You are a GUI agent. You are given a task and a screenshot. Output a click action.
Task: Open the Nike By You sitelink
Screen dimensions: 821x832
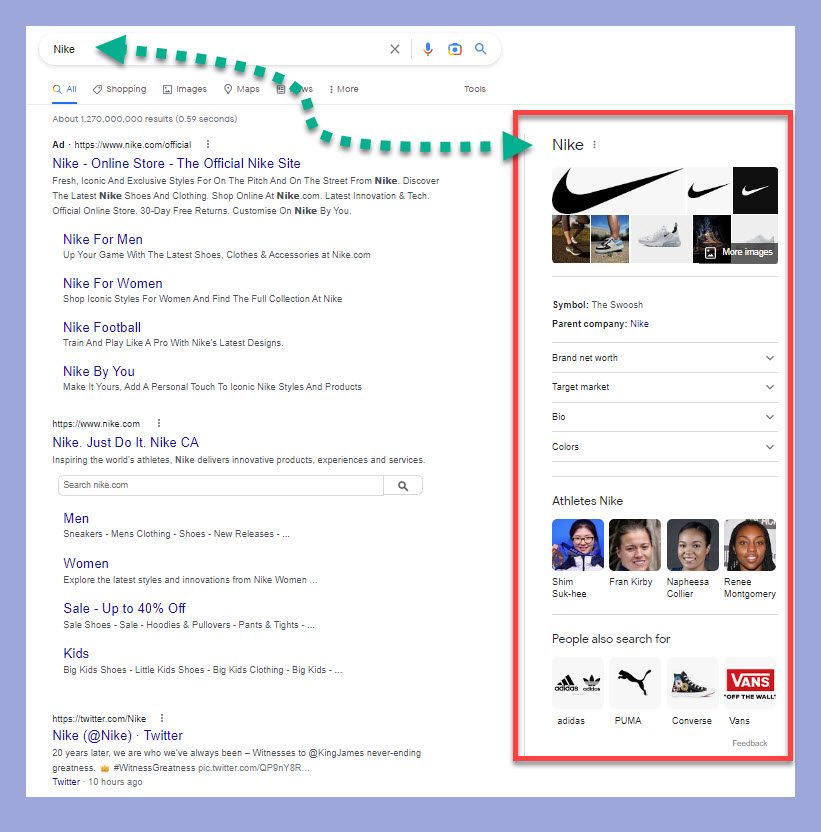click(x=99, y=371)
